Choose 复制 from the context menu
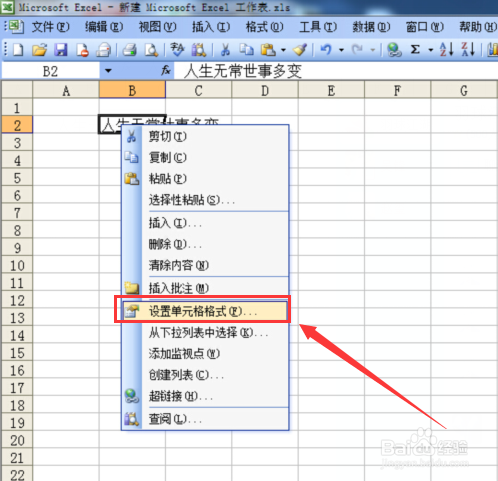Image resolution: width=498 pixels, height=481 pixels. (205, 157)
